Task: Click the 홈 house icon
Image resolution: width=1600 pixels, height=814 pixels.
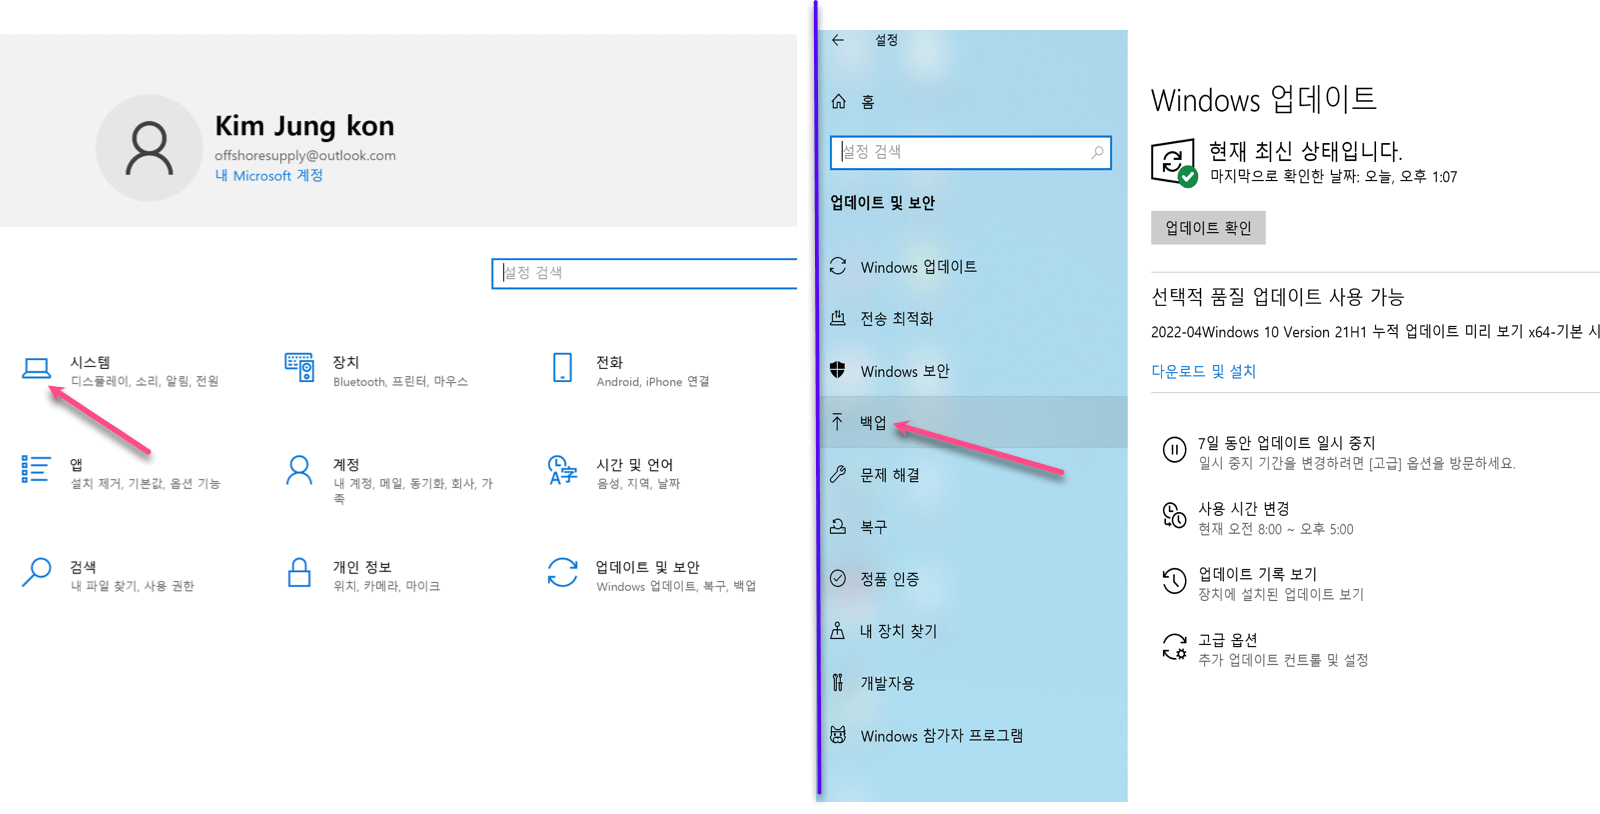Action: (x=839, y=101)
